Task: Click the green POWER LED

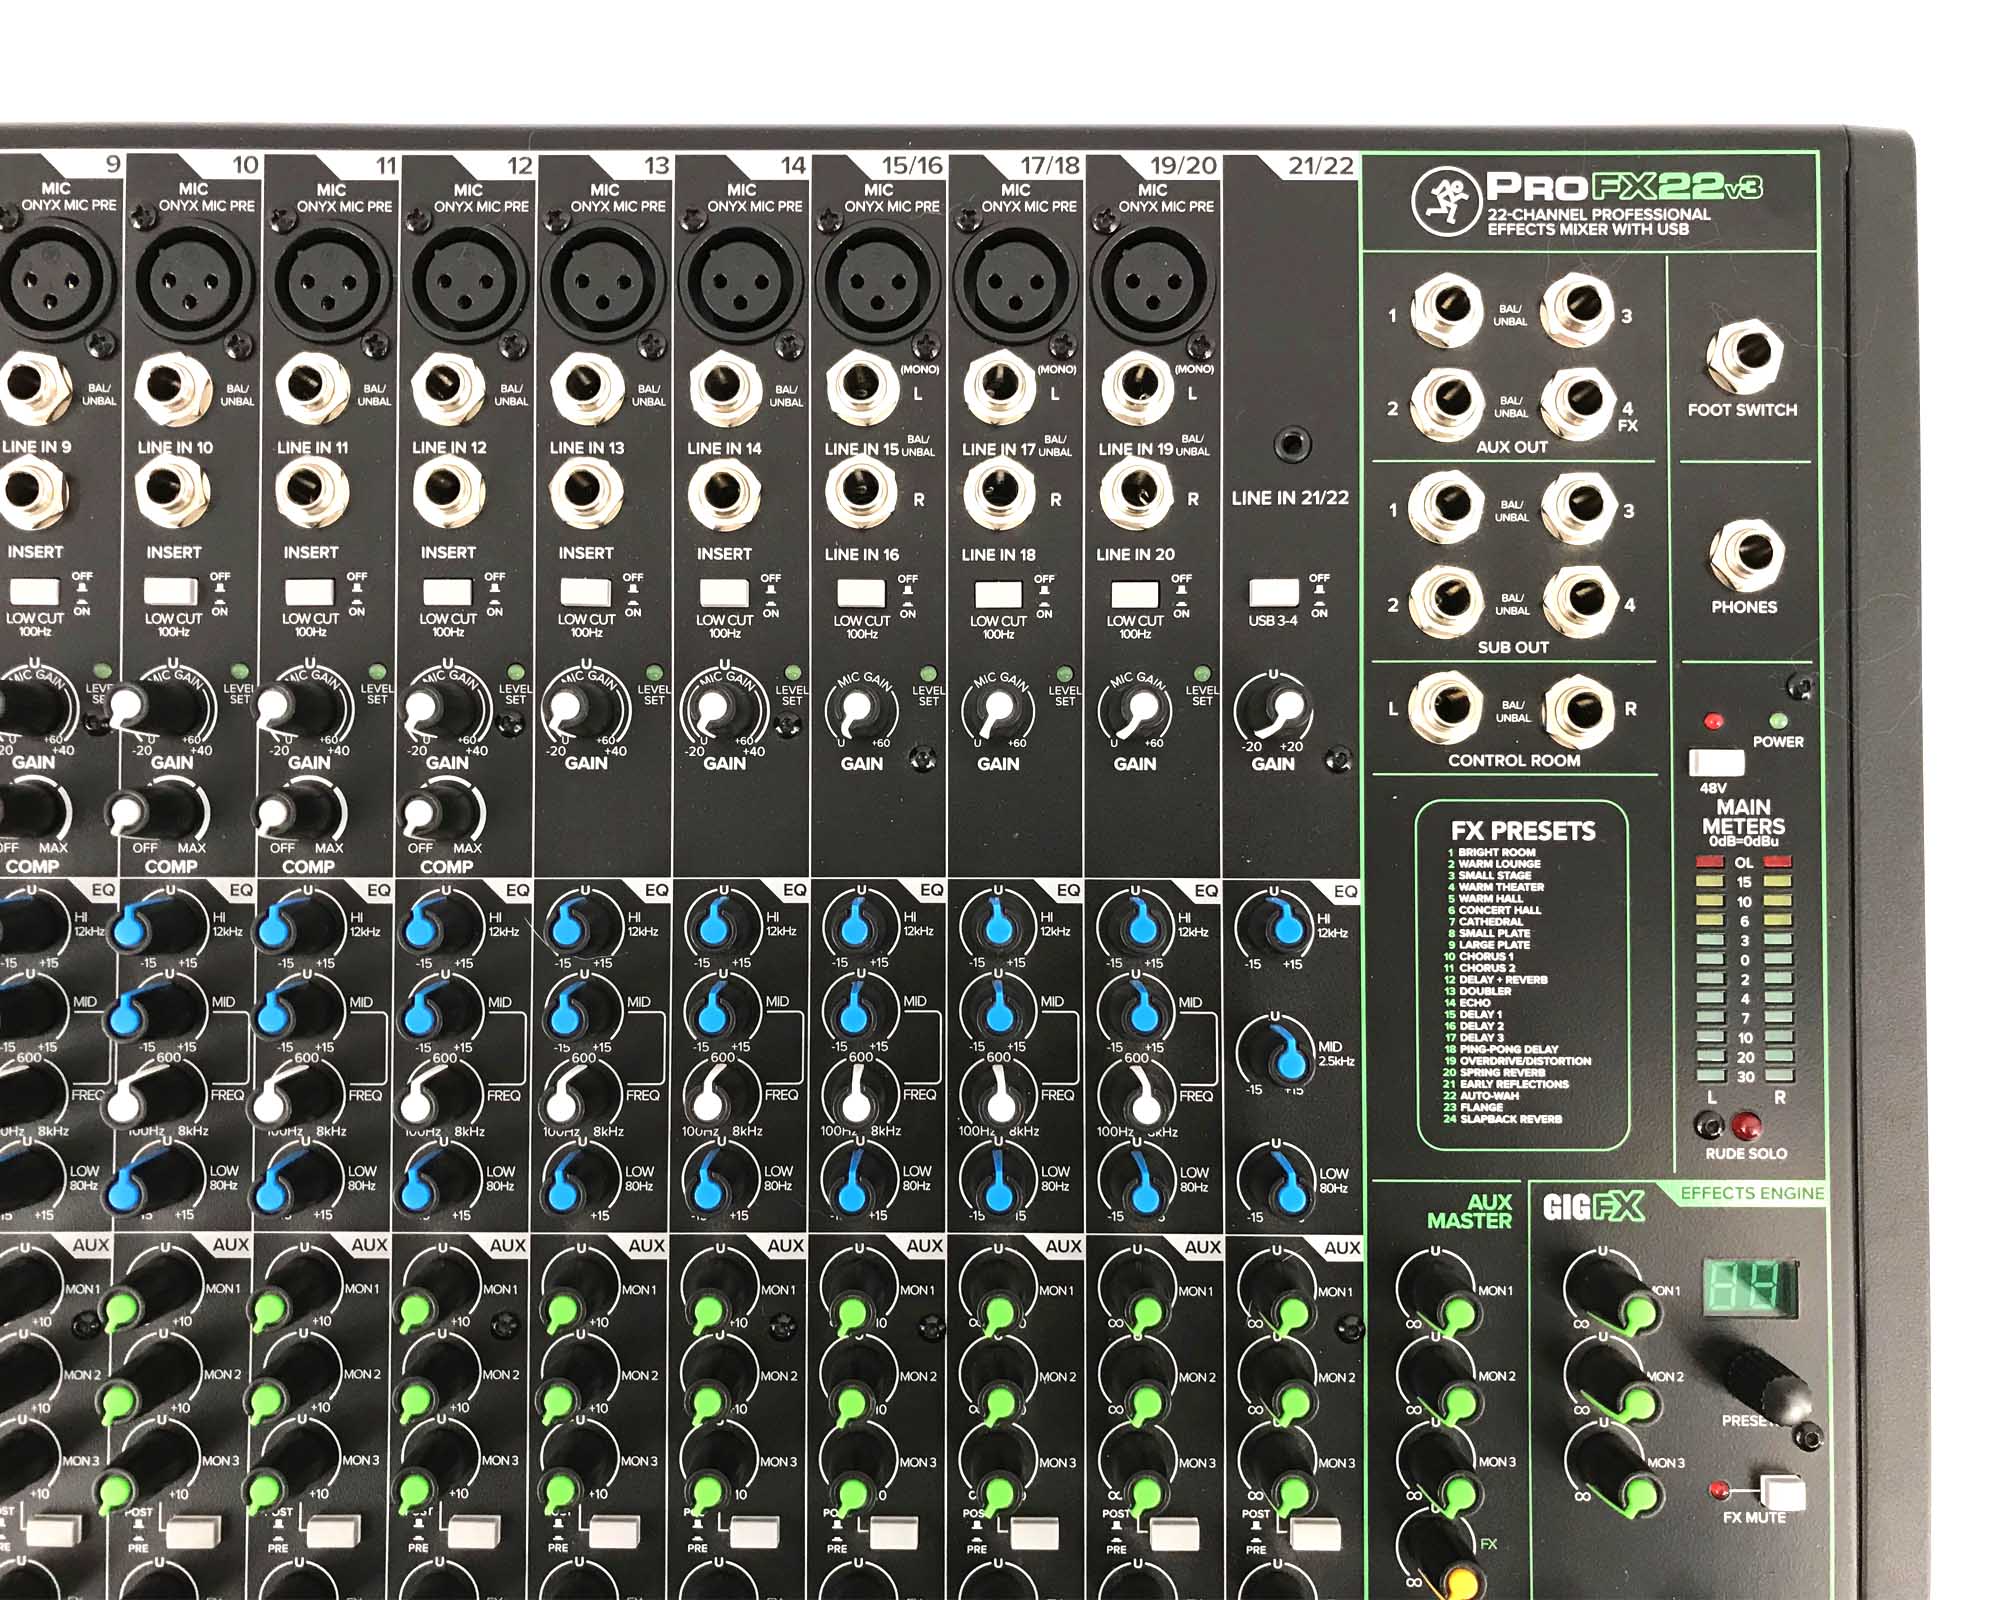Action: click(1779, 720)
